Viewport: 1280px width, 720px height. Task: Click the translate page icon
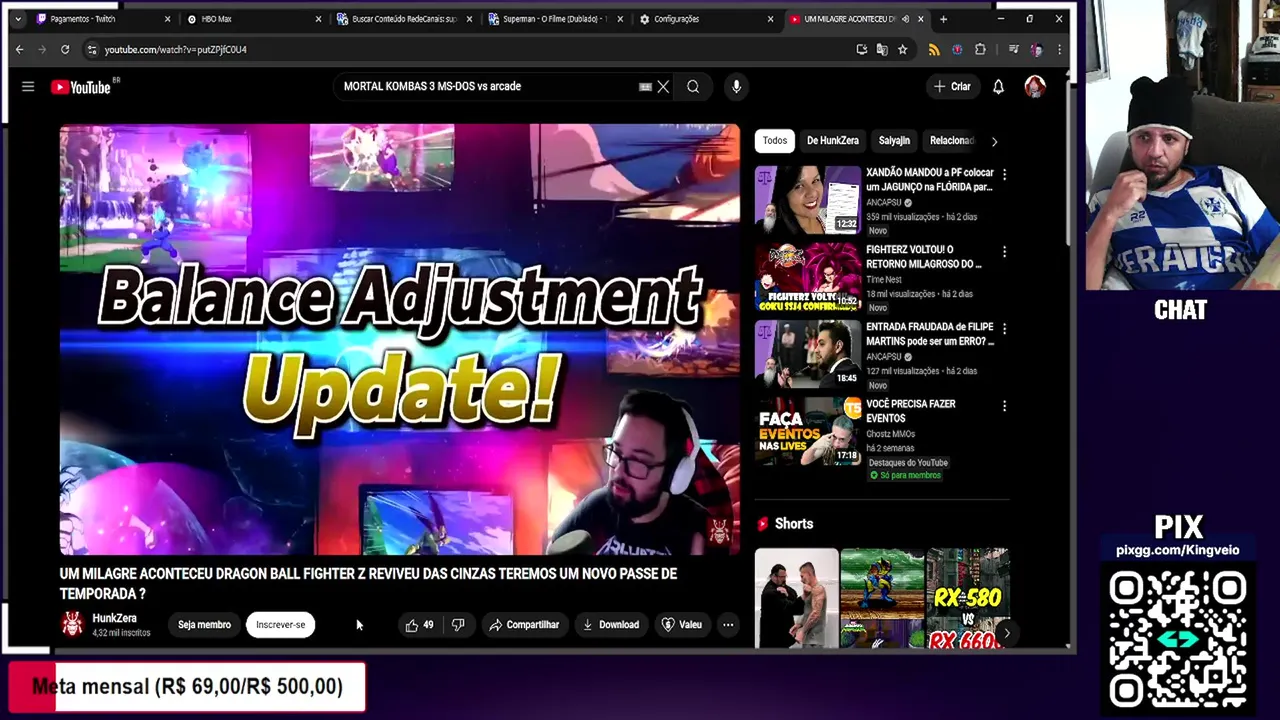pos(882,49)
